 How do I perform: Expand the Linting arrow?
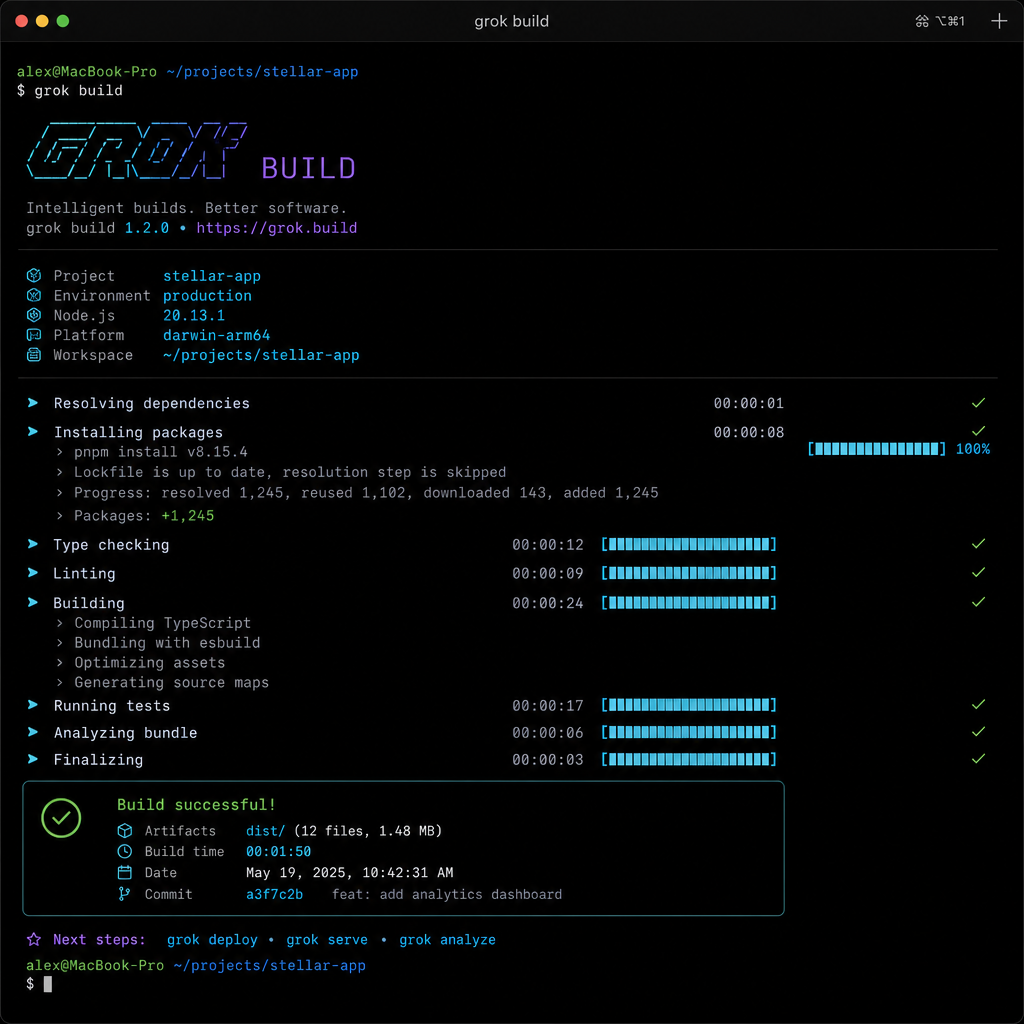[33, 572]
